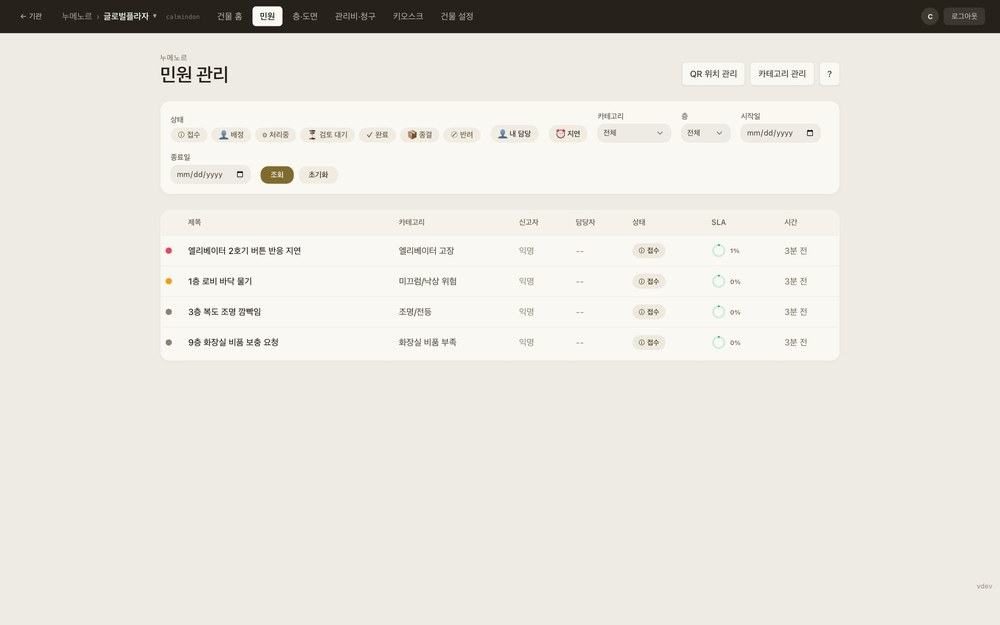Open the 시작일 calendar picker icon
Screen dimensions: 1000x625
(810, 133)
